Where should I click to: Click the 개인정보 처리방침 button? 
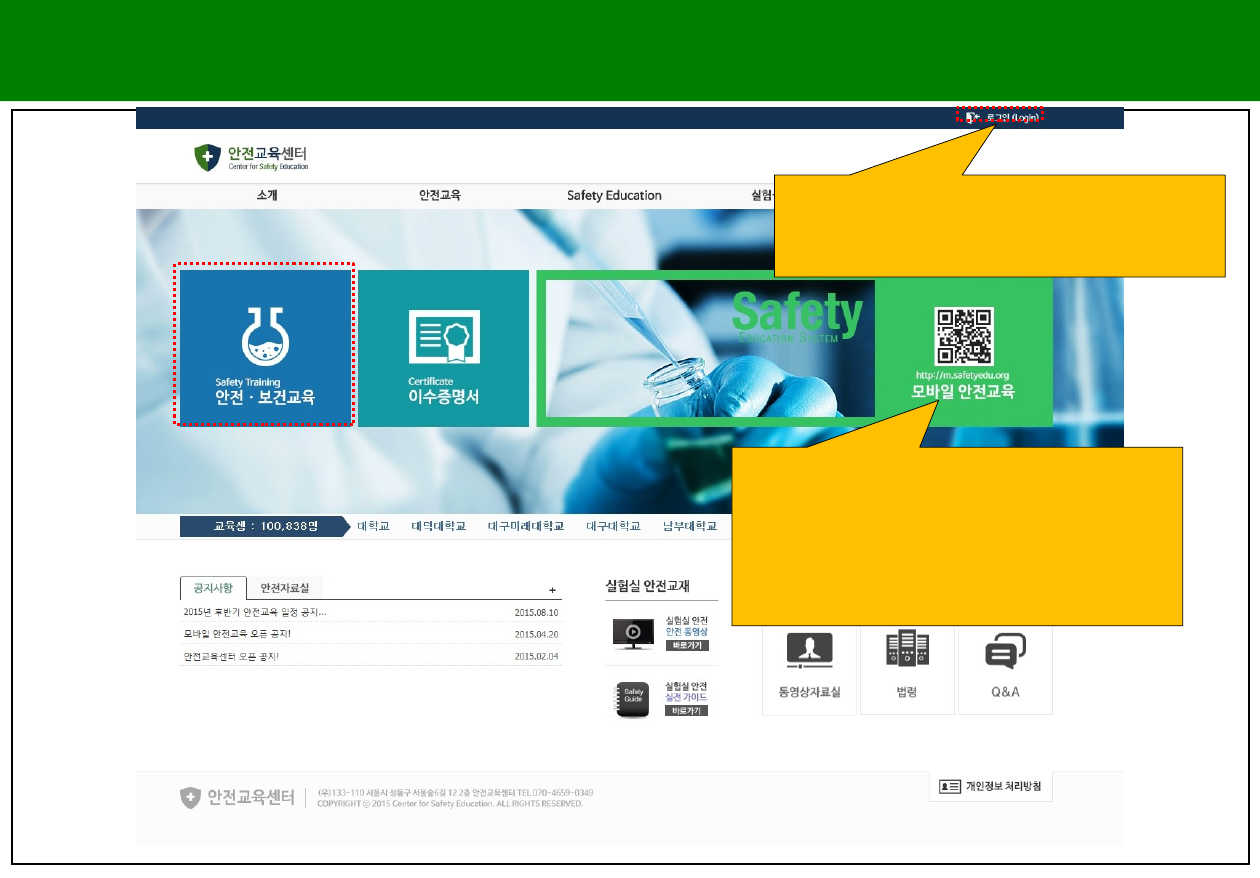coord(991,787)
